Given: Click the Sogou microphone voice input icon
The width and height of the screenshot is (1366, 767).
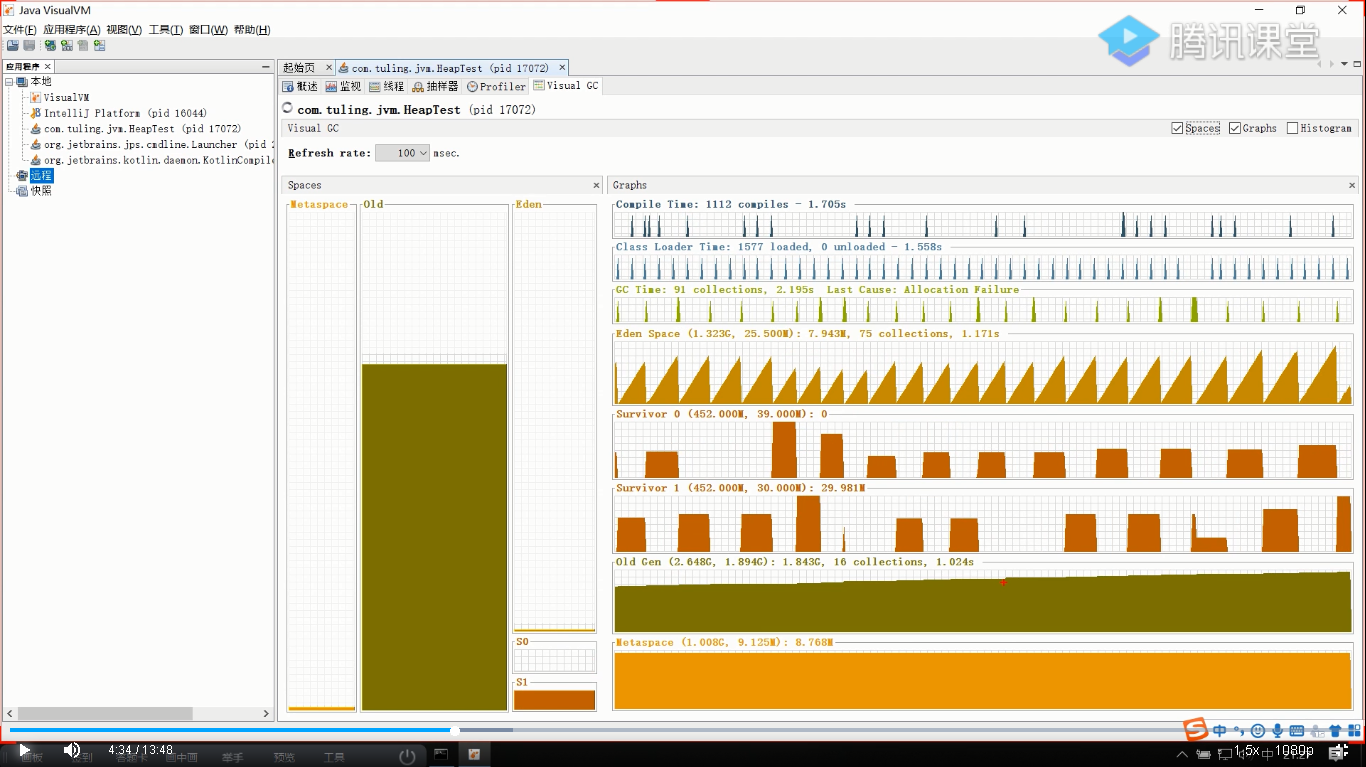Looking at the screenshot, I should click(1277, 730).
